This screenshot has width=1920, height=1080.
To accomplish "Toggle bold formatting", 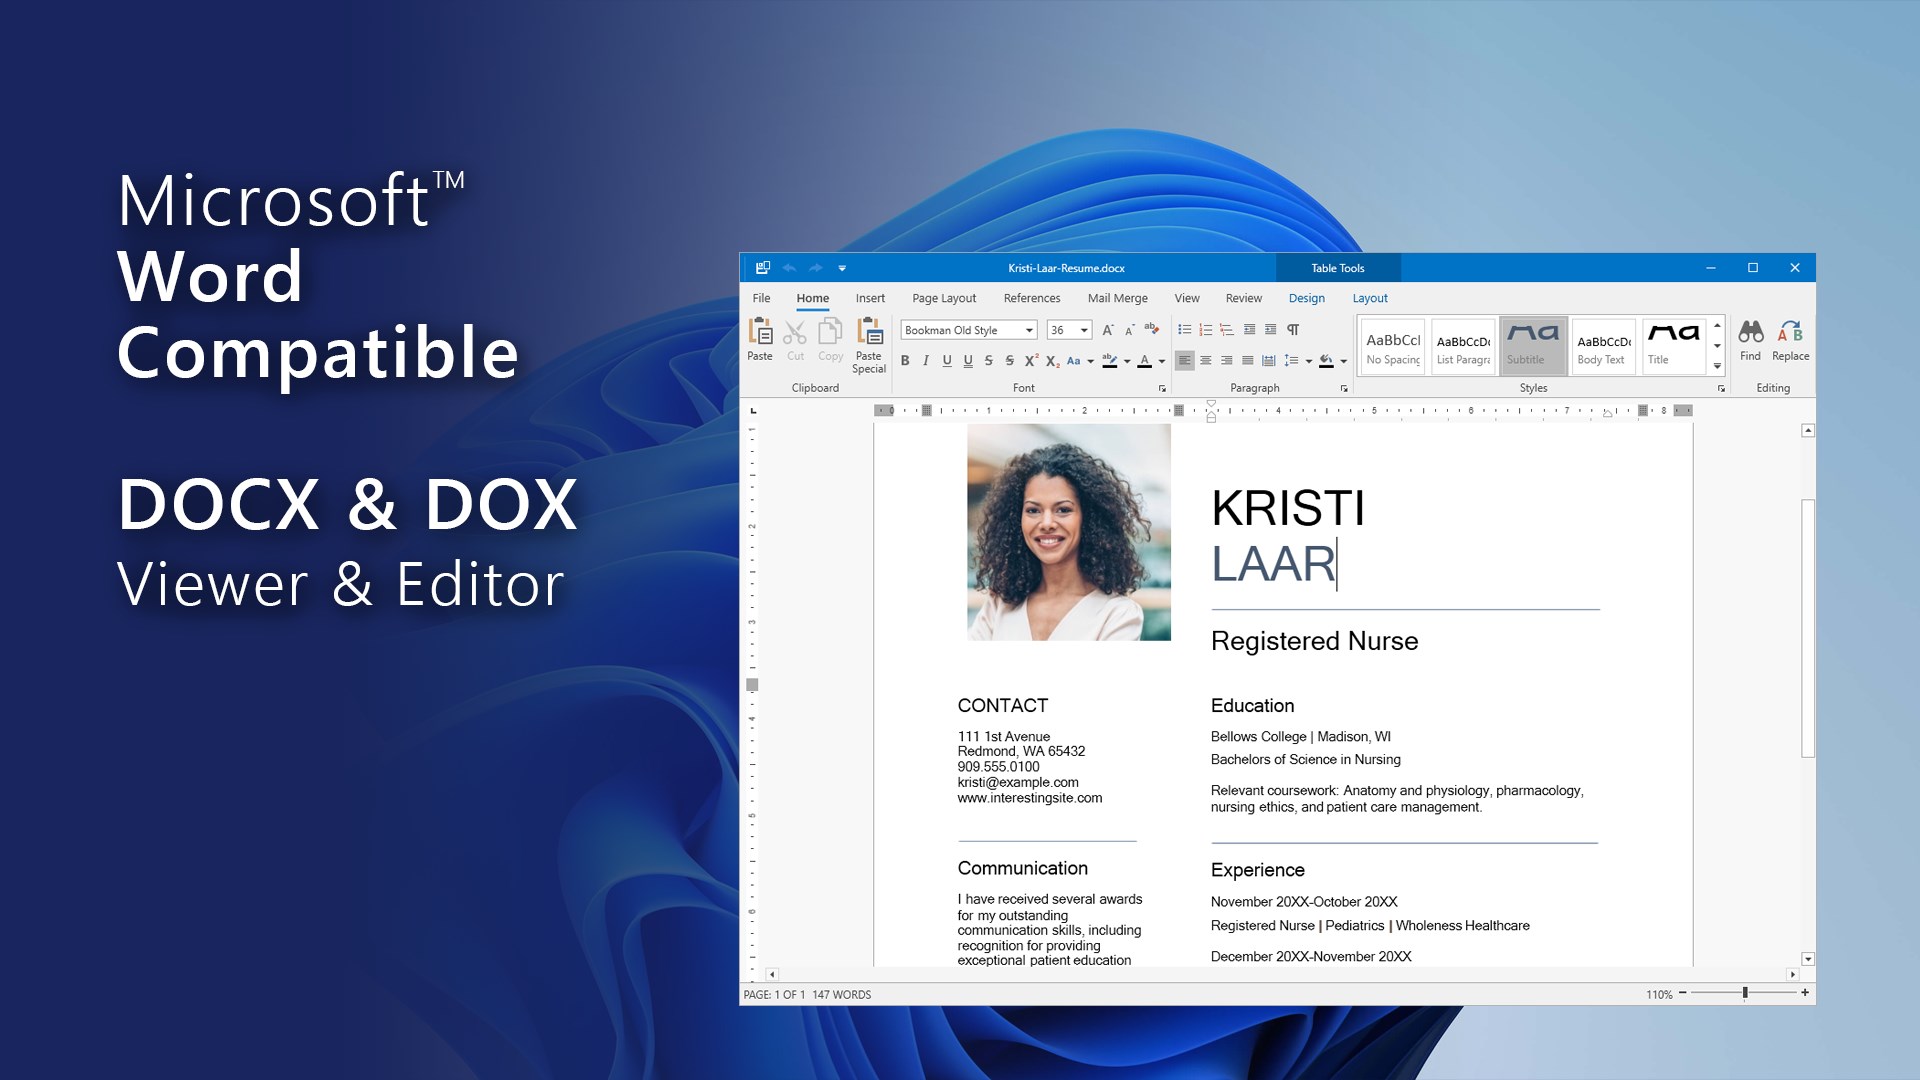I will coord(905,361).
